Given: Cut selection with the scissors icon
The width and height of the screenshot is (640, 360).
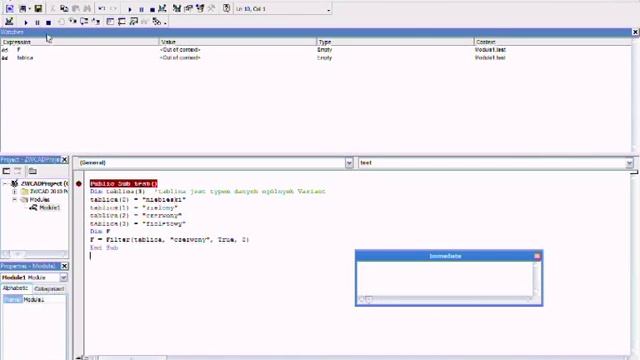Looking at the screenshot, I should [53, 8].
